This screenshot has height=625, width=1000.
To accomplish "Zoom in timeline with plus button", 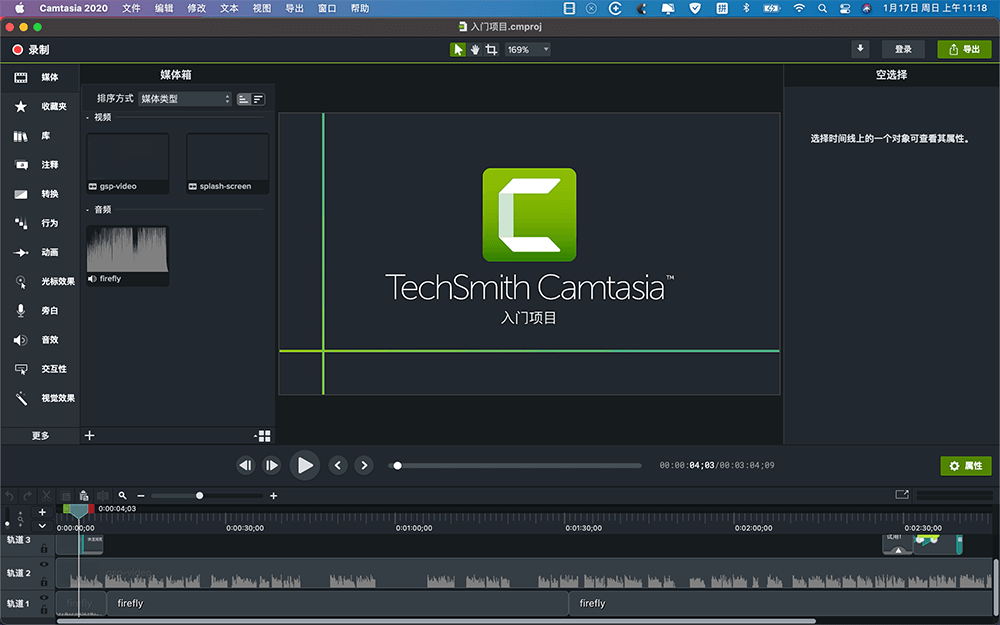I will [x=274, y=496].
